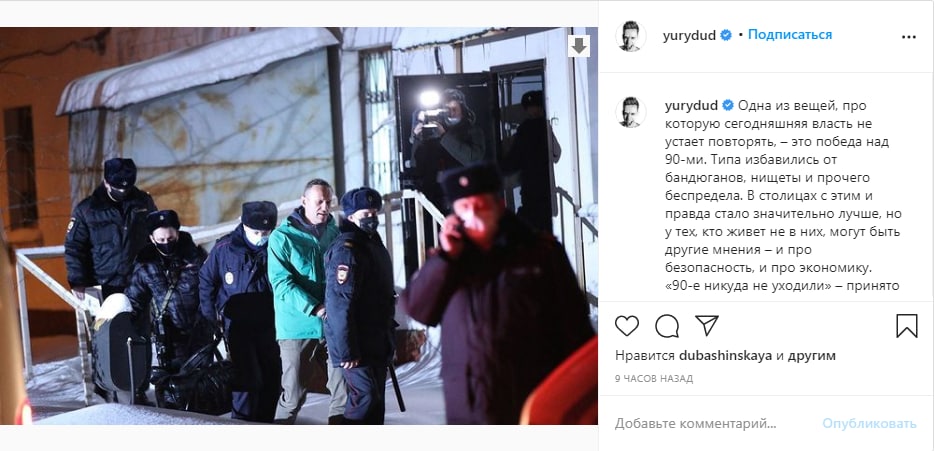Open yurydud avatar beside caption
This screenshot has width=934, height=451.
tap(630, 112)
